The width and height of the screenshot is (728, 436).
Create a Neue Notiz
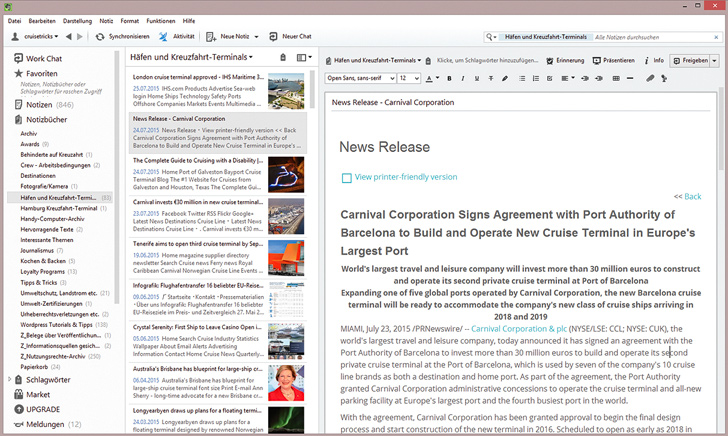pyautogui.click(x=228, y=36)
